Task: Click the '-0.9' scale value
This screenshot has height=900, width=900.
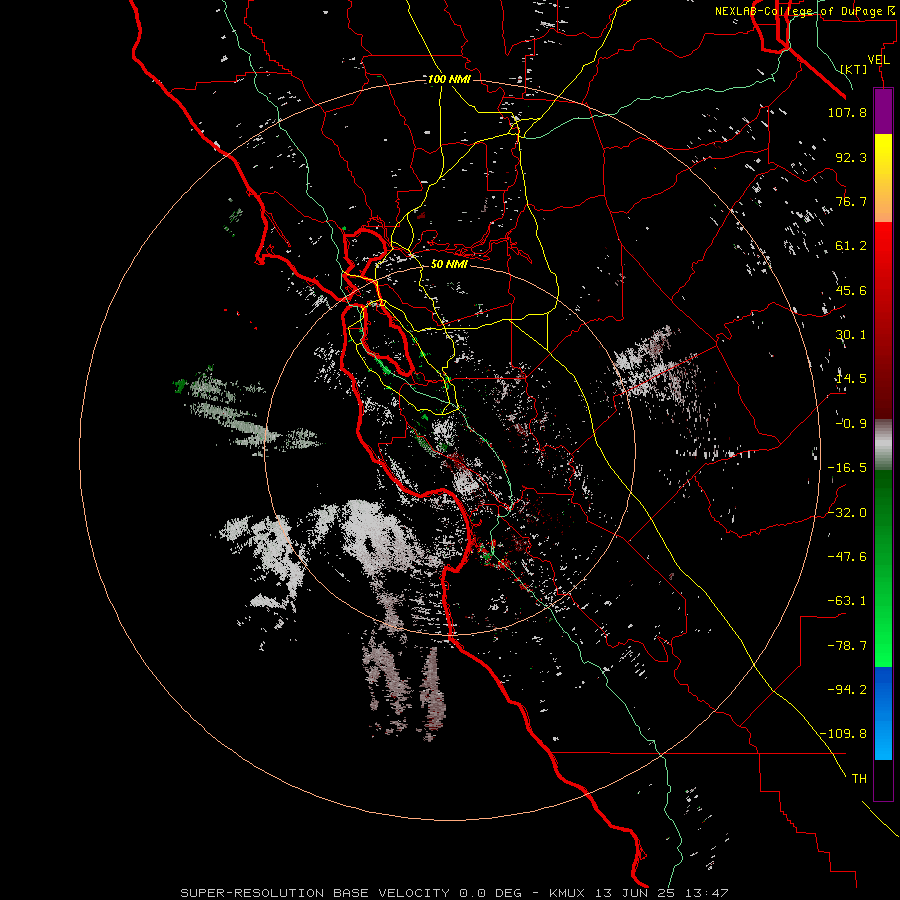Action: (x=851, y=424)
